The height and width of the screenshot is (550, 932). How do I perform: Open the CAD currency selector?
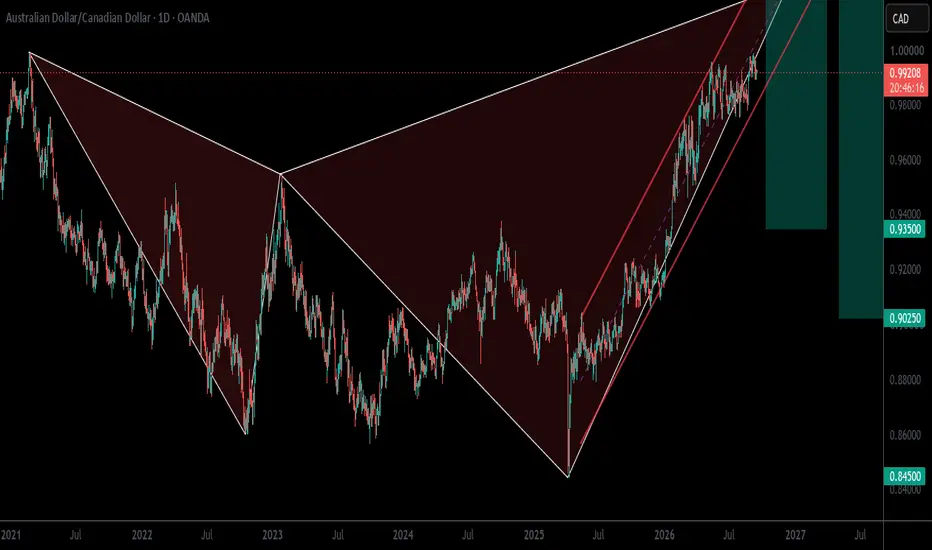pos(907,18)
